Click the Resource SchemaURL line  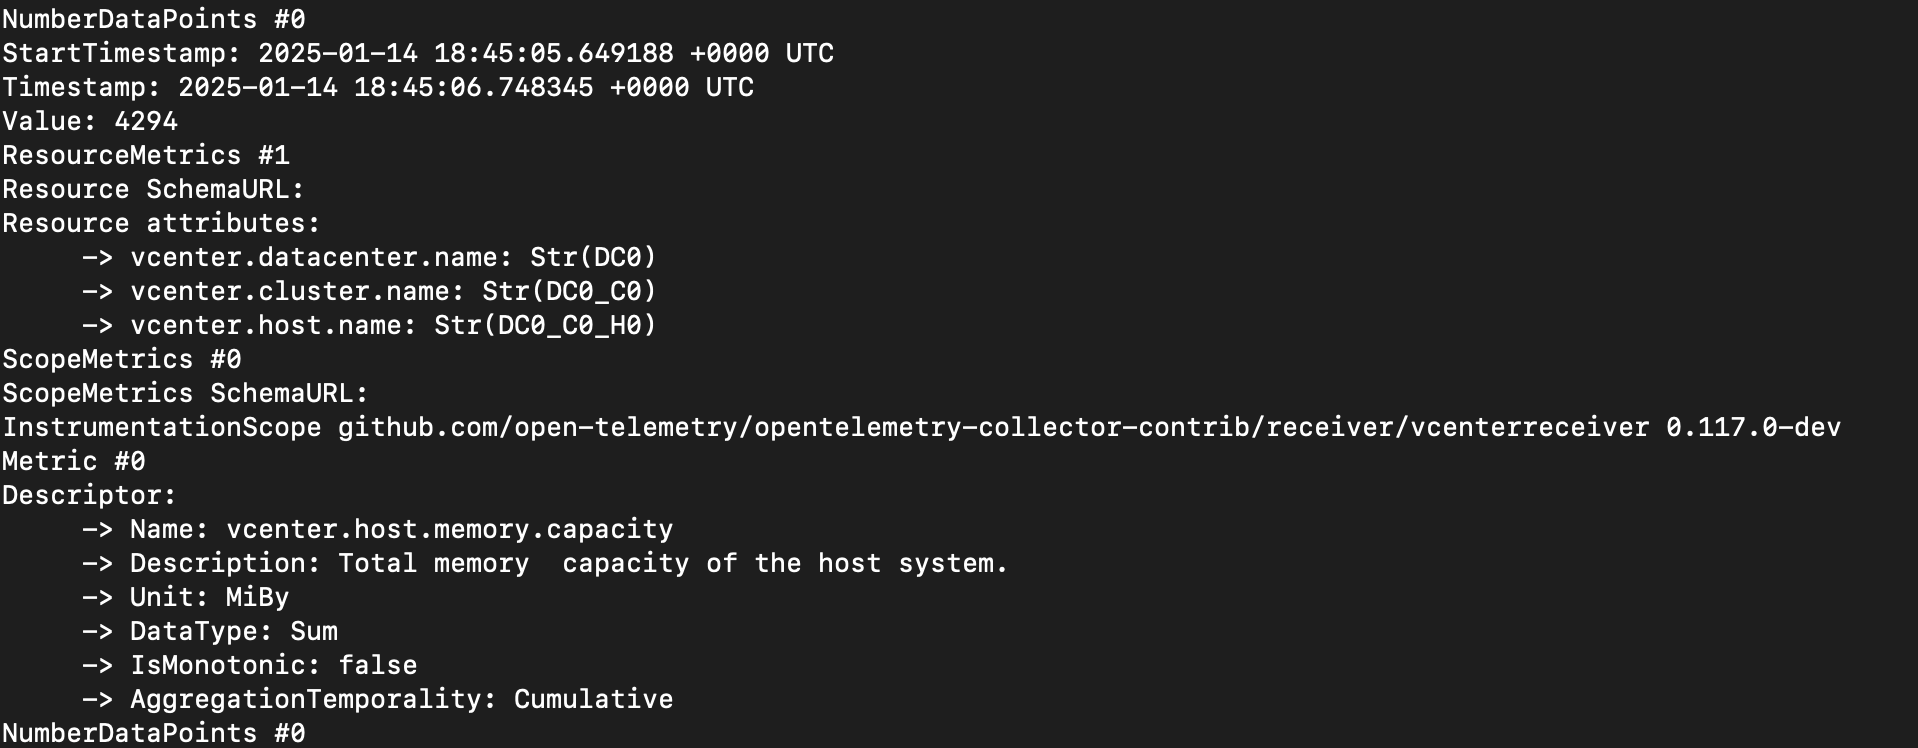click(153, 189)
